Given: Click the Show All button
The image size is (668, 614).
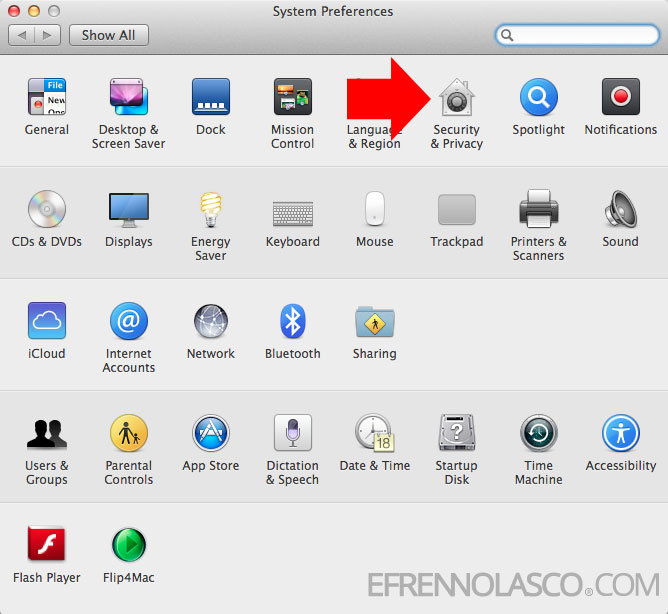Looking at the screenshot, I should 109,35.
